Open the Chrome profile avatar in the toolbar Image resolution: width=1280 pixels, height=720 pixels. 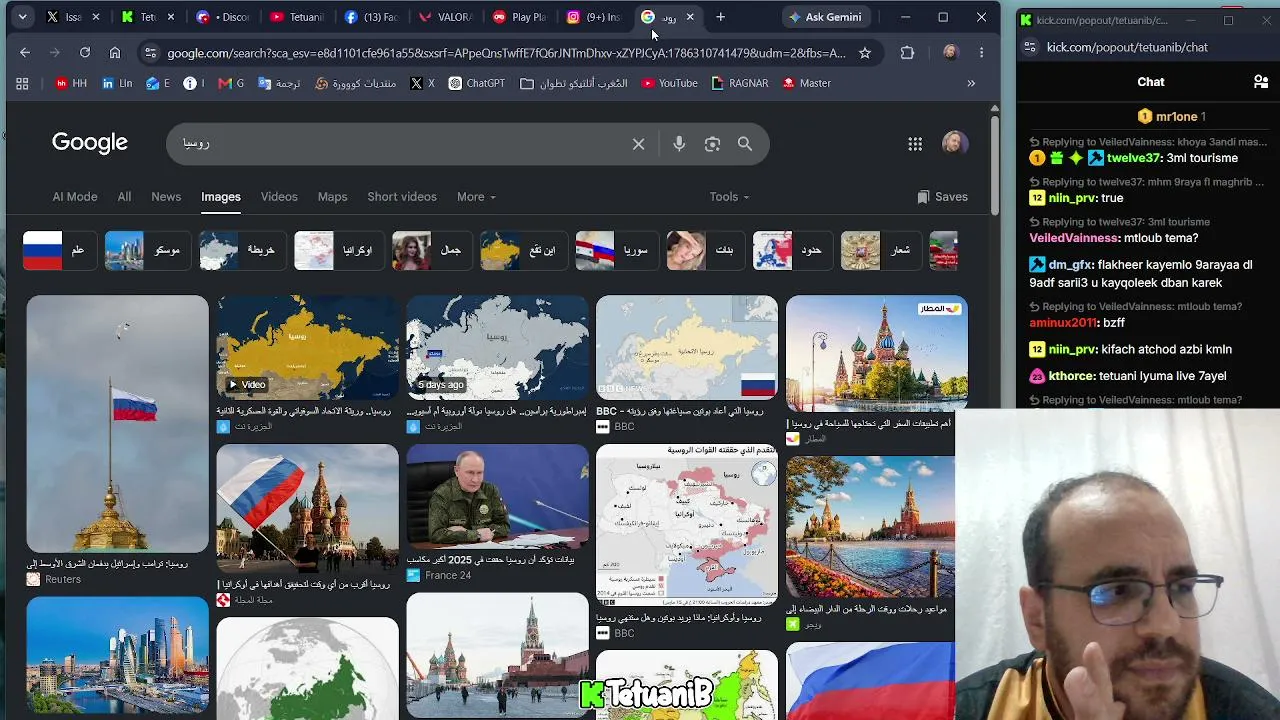[x=950, y=53]
